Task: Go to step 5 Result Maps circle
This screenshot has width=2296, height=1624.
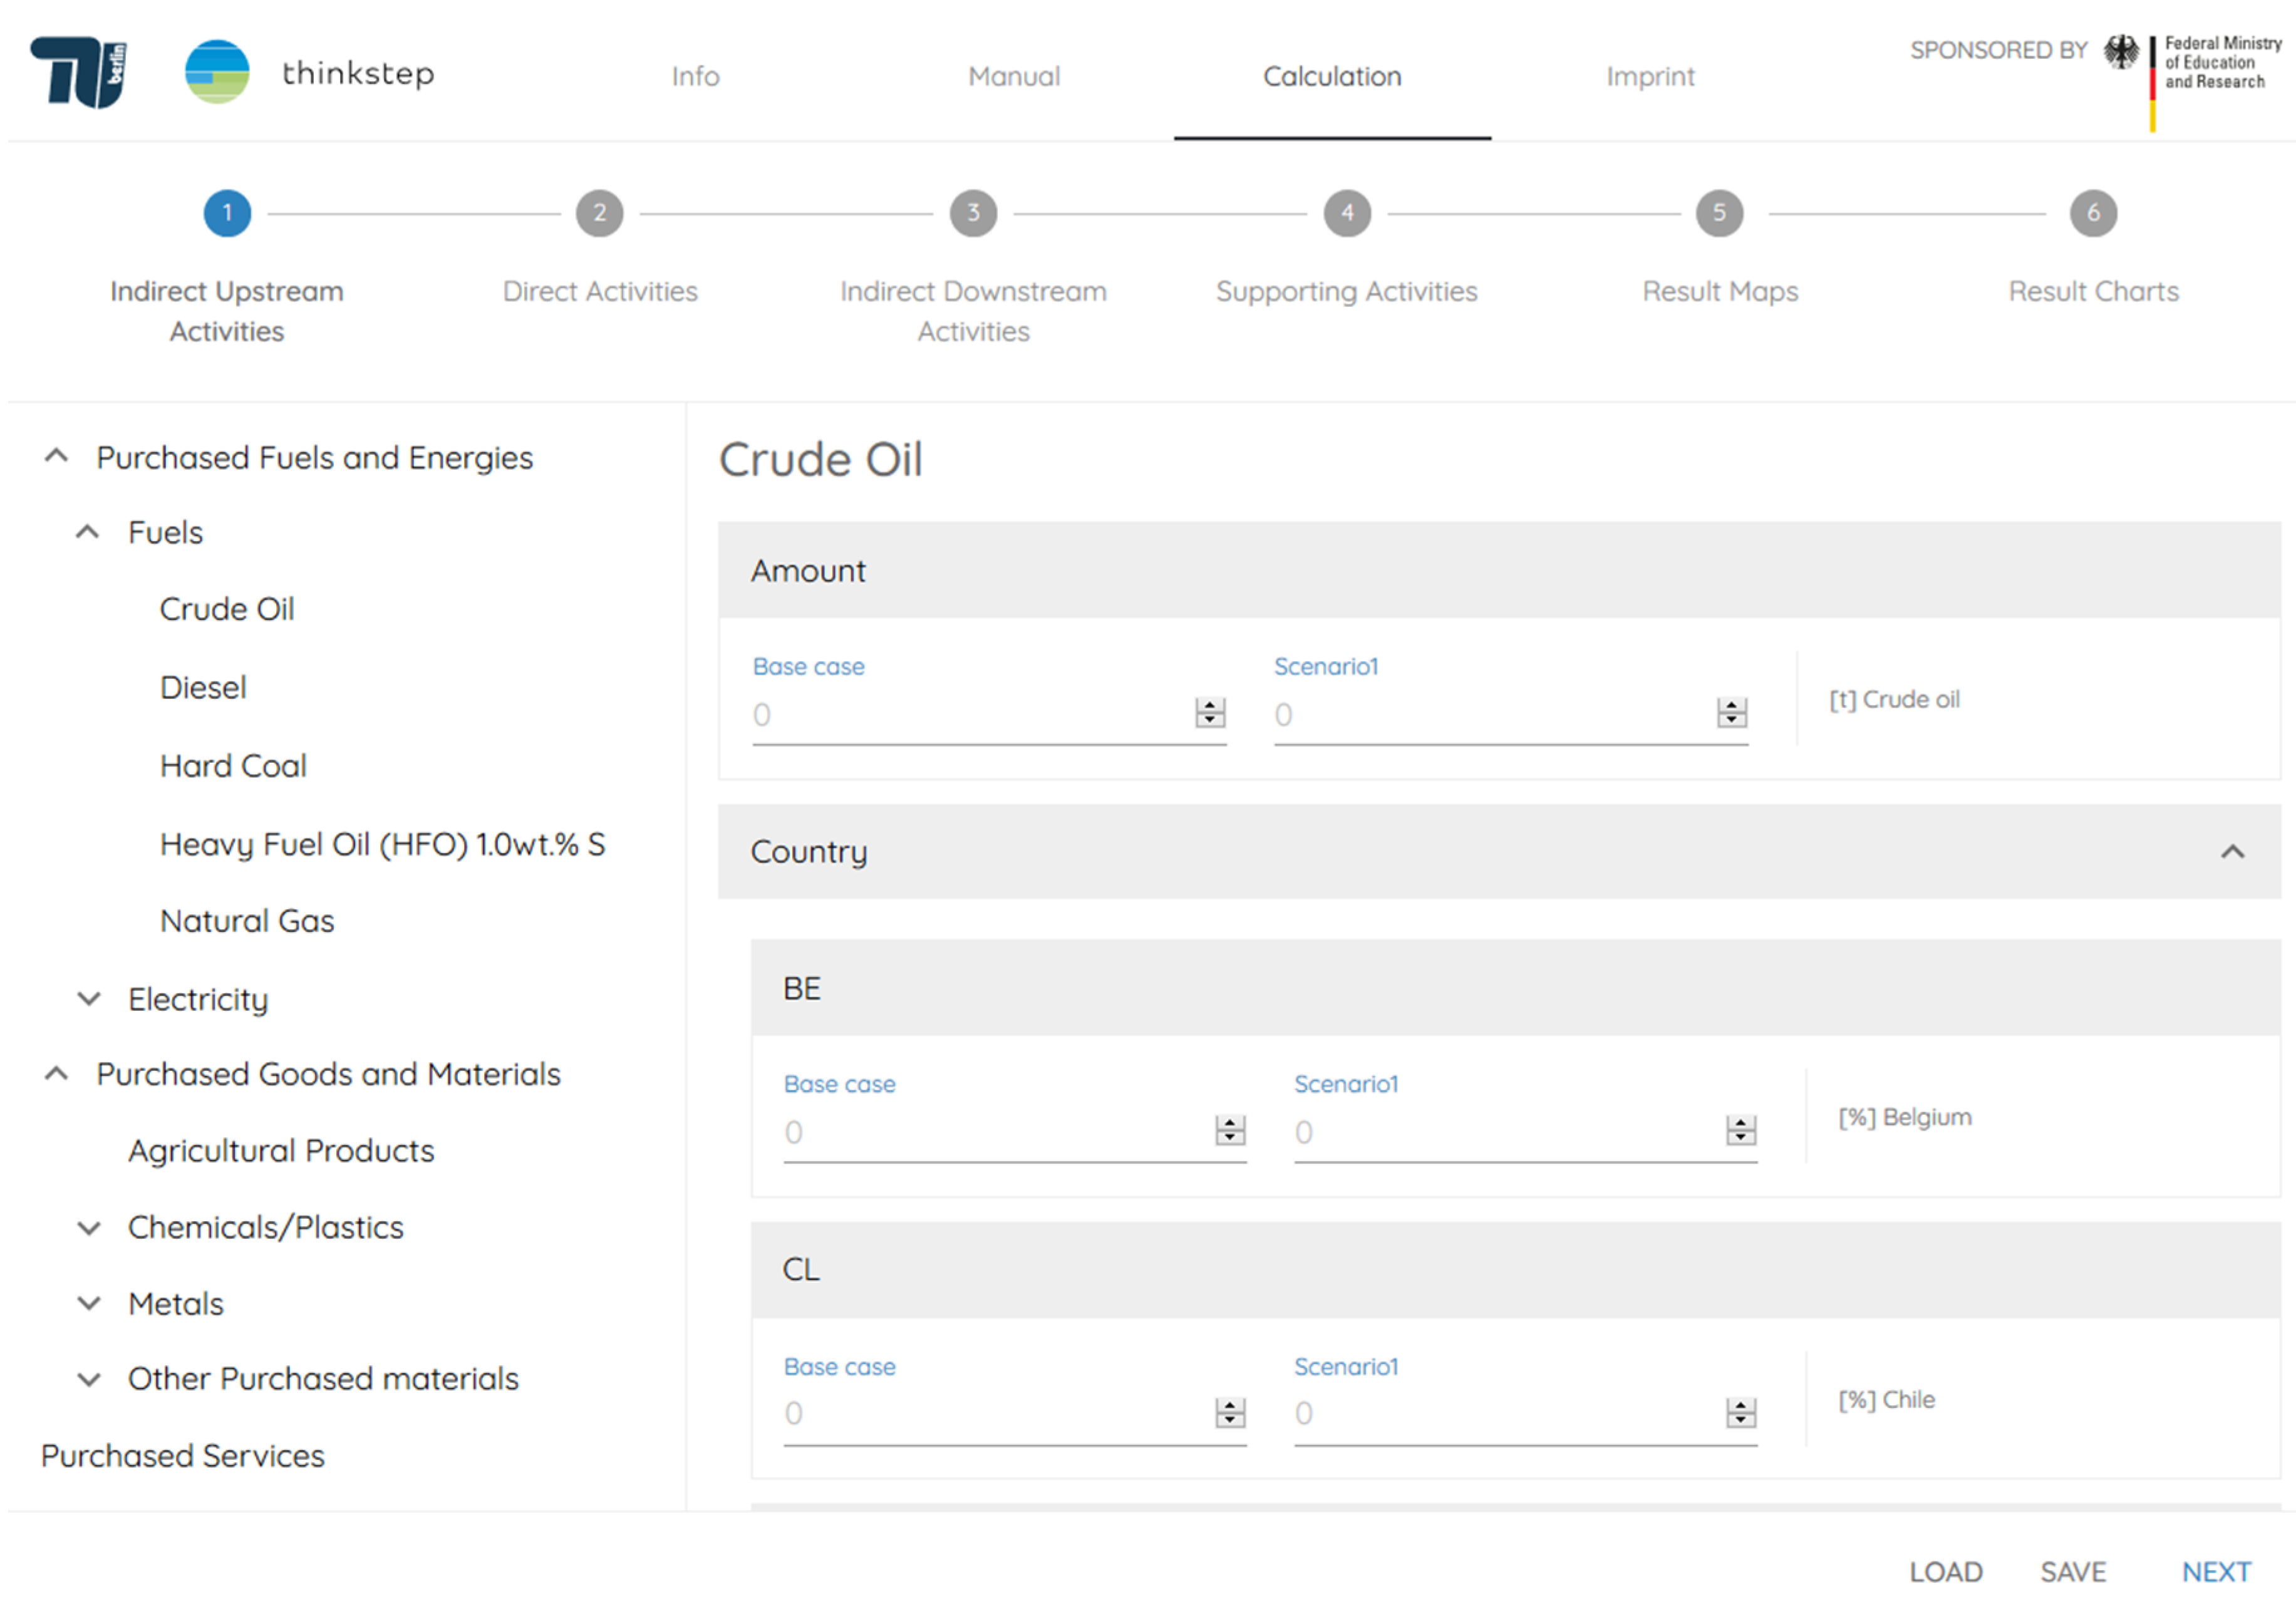Action: pyautogui.click(x=1719, y=213)
